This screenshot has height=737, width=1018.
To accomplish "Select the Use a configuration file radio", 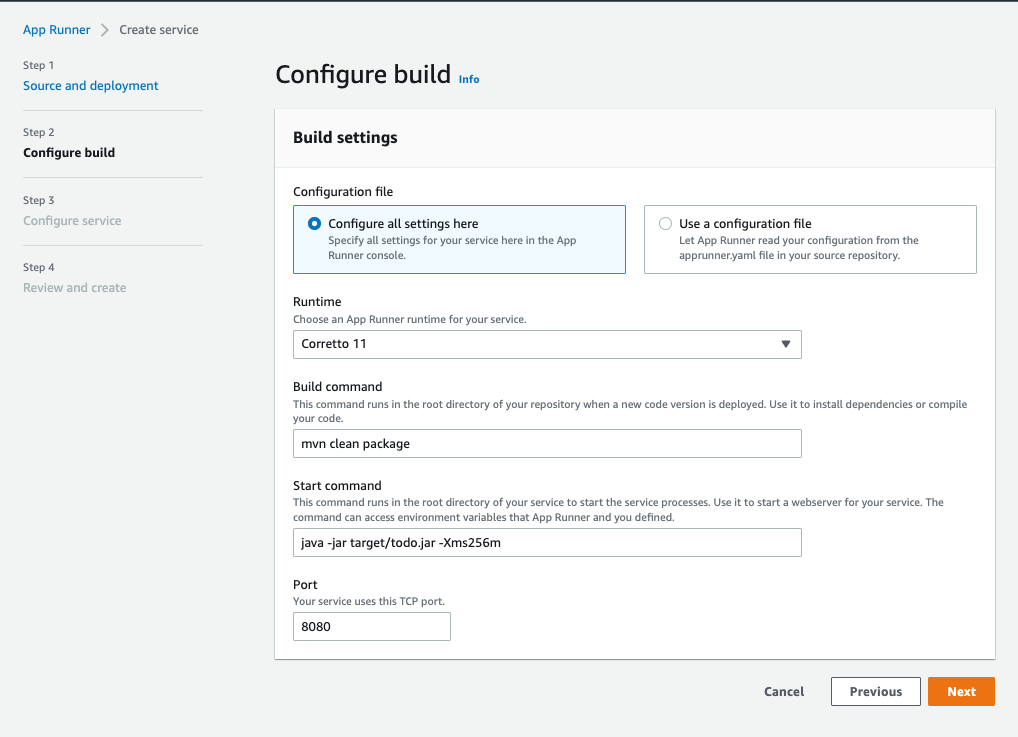I will 665,224.
